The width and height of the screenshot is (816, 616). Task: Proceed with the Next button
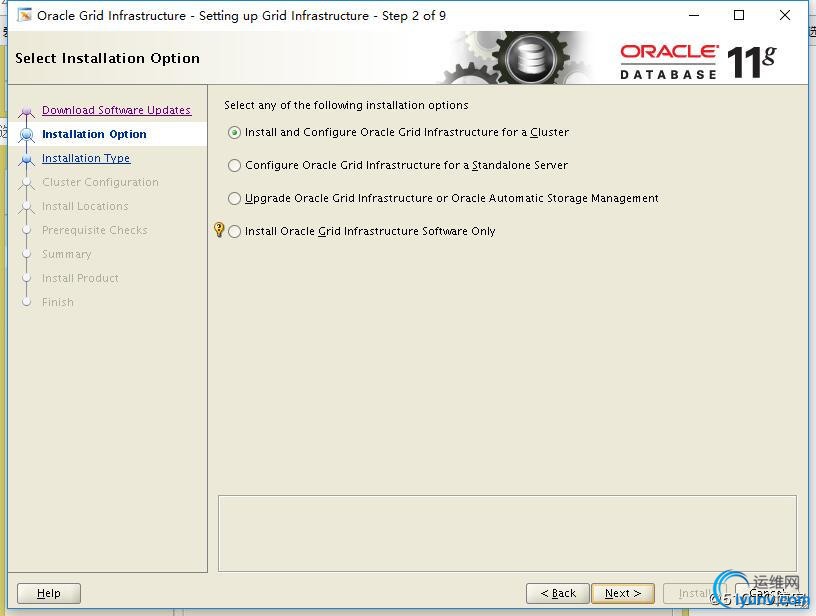click(x=623, y=593)
